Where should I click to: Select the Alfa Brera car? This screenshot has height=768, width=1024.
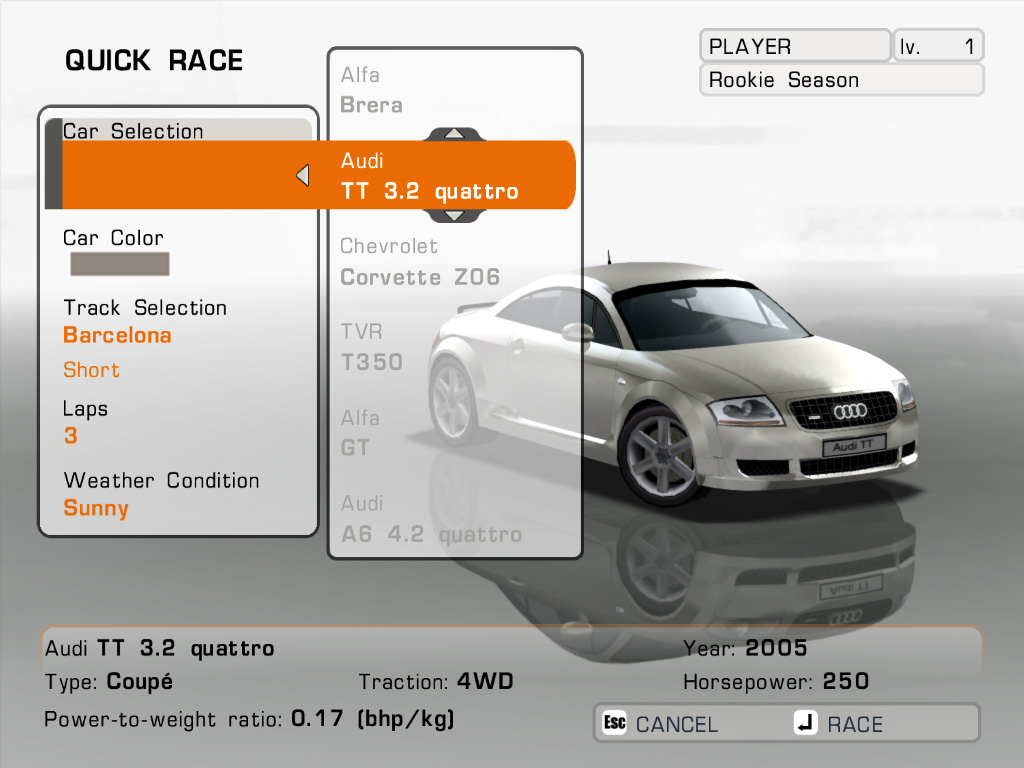[x=372, y=90]
